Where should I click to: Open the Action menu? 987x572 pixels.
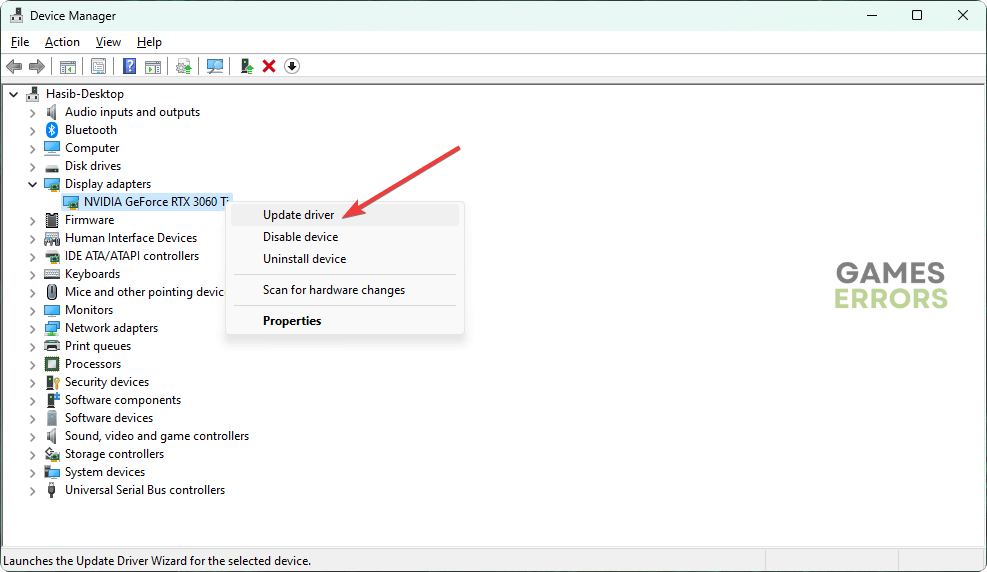62,42
